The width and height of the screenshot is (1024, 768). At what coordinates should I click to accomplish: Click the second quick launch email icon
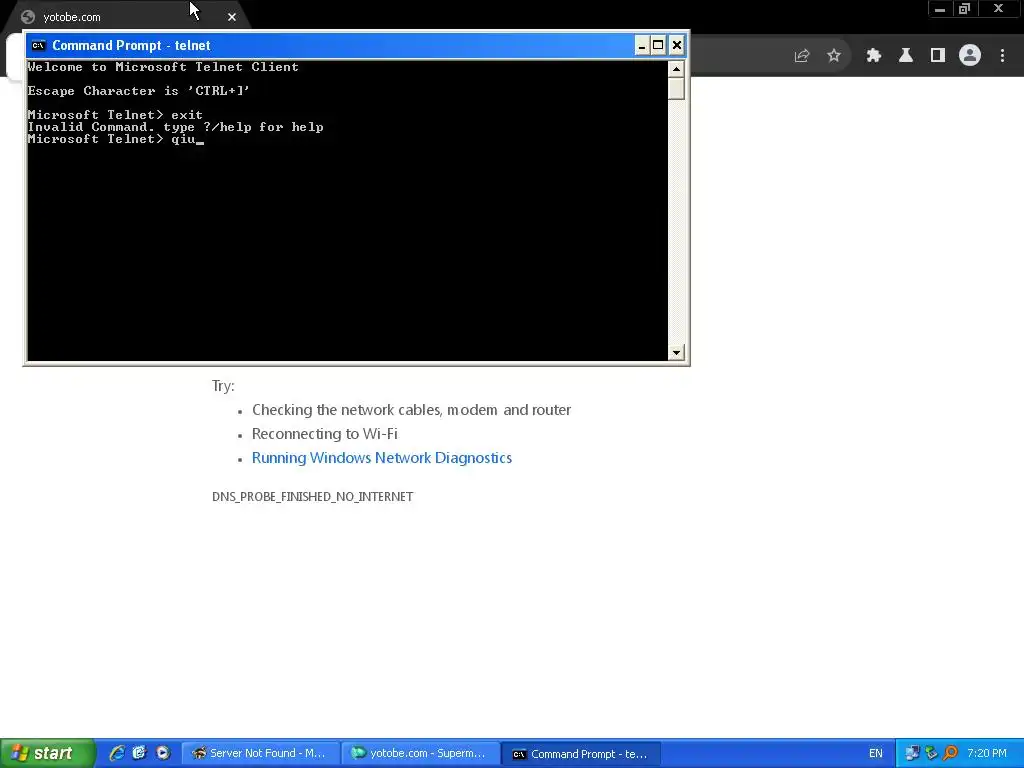point(139,753)
